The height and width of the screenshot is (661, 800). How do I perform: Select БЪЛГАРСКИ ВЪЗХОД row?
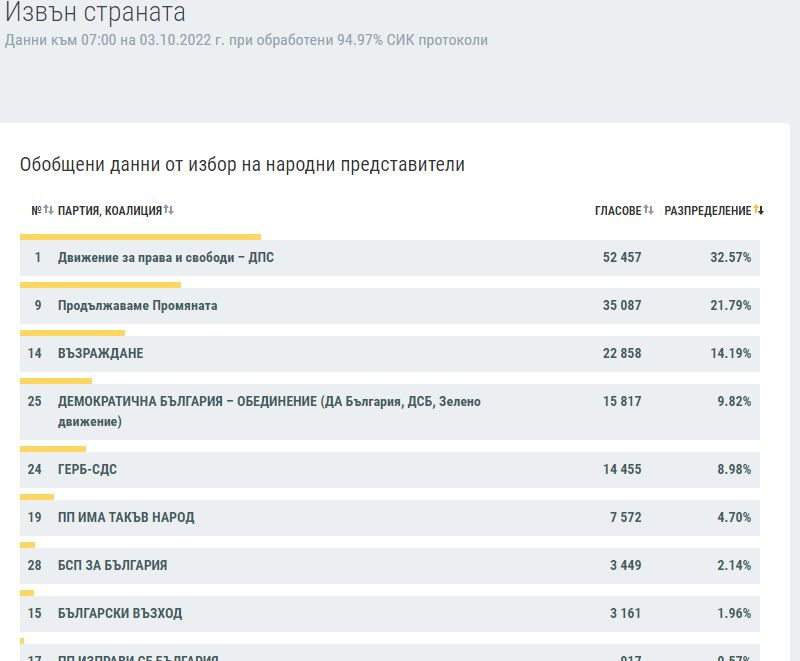point(390,614)
